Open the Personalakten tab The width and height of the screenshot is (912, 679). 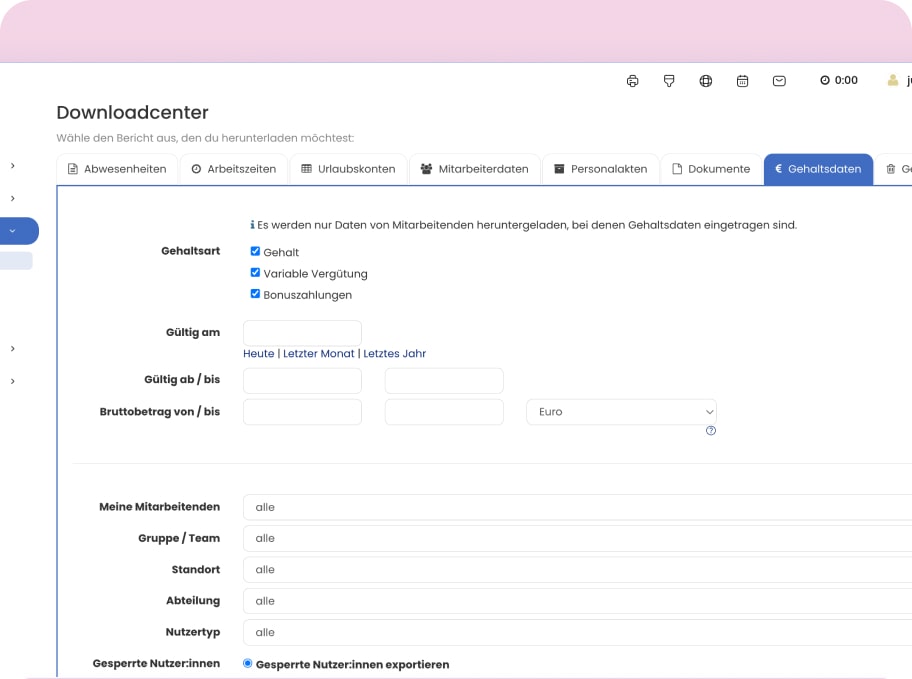pos(601,169)
